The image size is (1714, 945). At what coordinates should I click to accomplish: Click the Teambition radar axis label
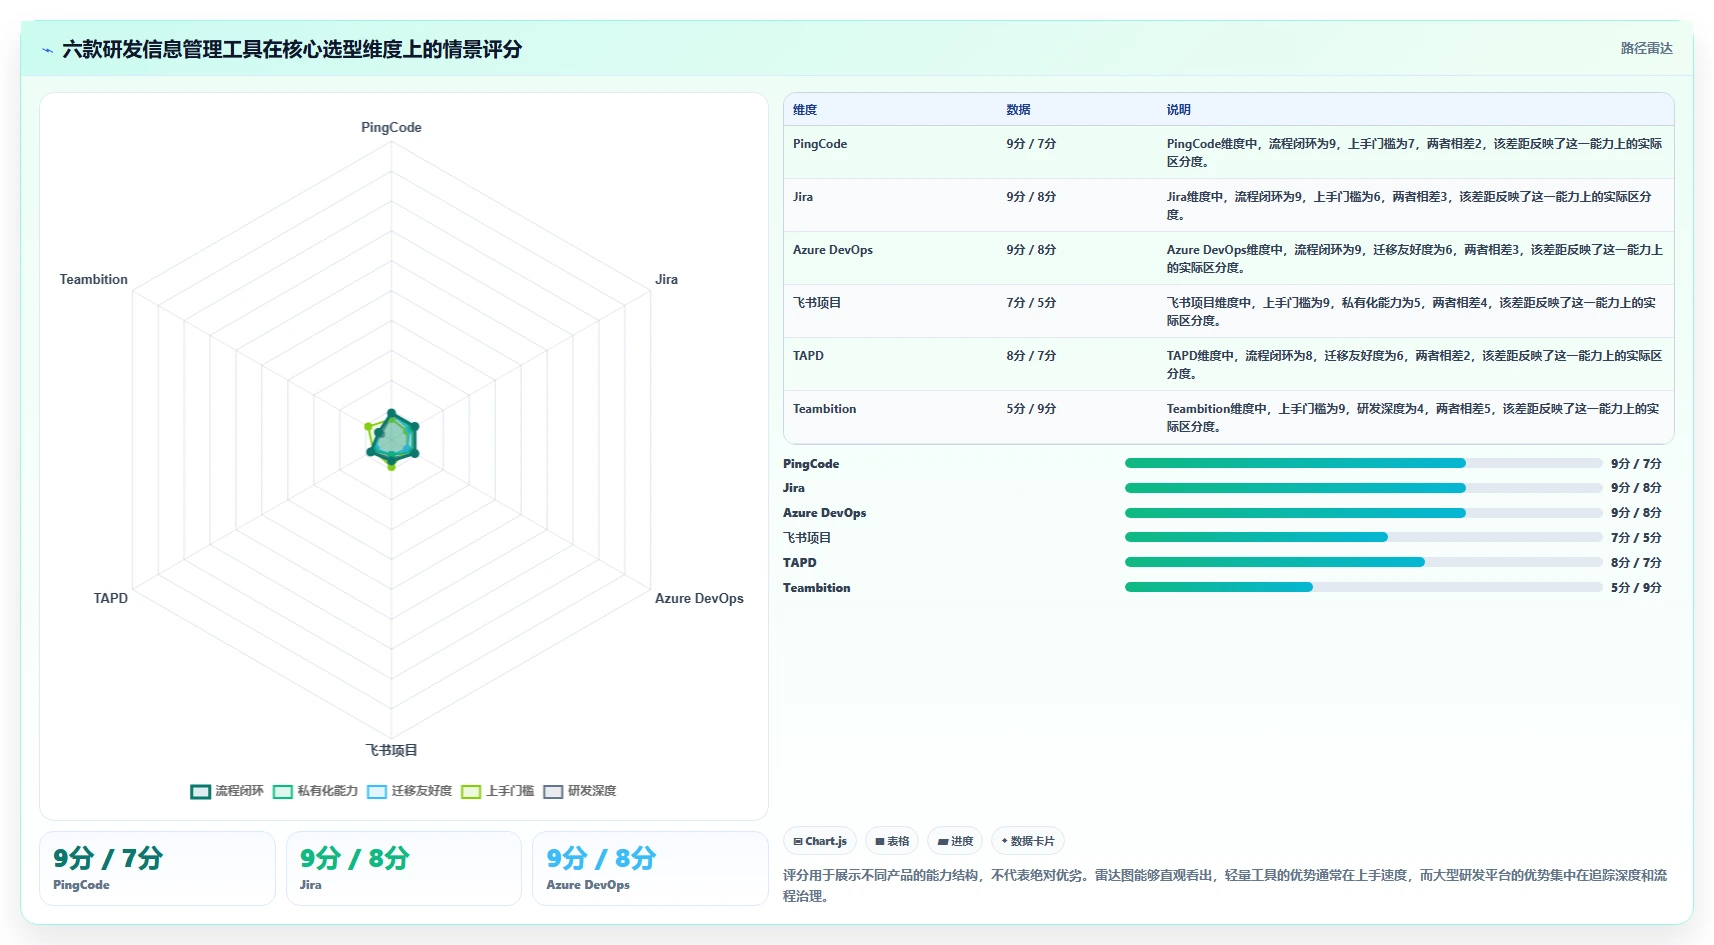(x=94, y=279)
